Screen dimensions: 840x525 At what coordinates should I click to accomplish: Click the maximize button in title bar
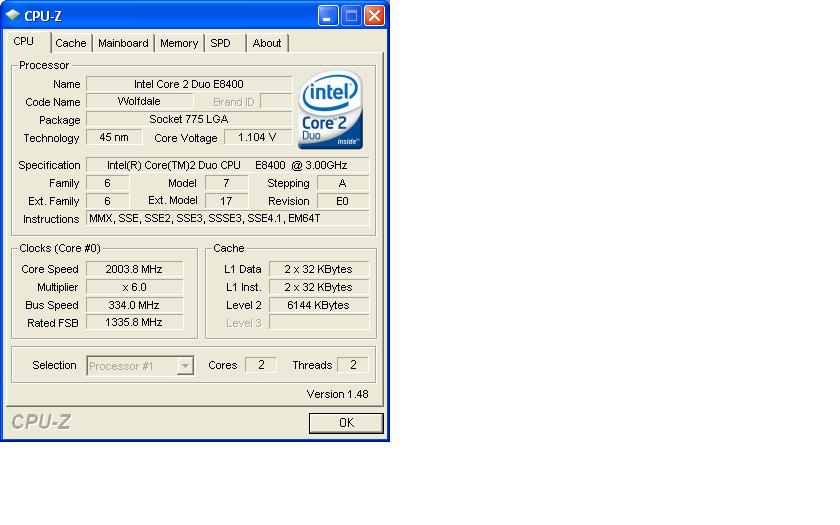tap(351, 16)
